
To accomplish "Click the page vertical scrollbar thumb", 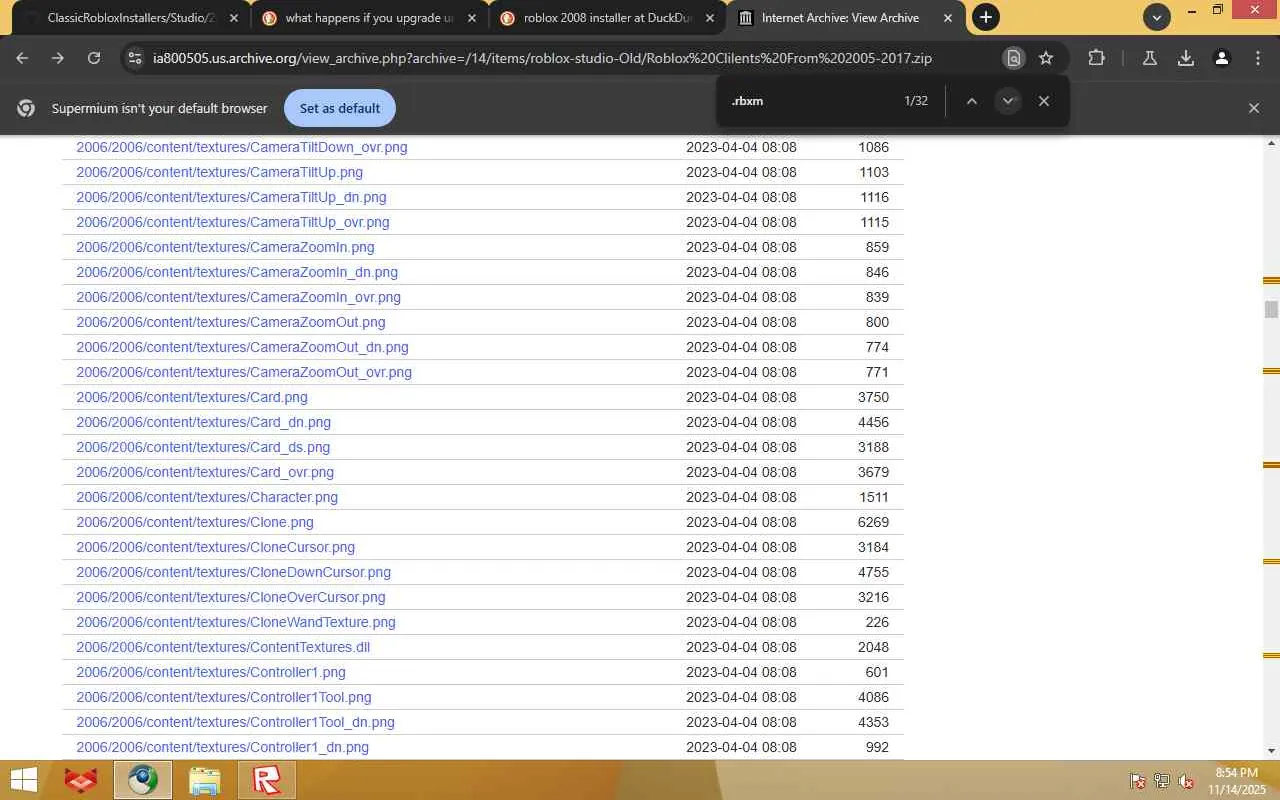I will pyautogui.click(x=1271, y=310).
